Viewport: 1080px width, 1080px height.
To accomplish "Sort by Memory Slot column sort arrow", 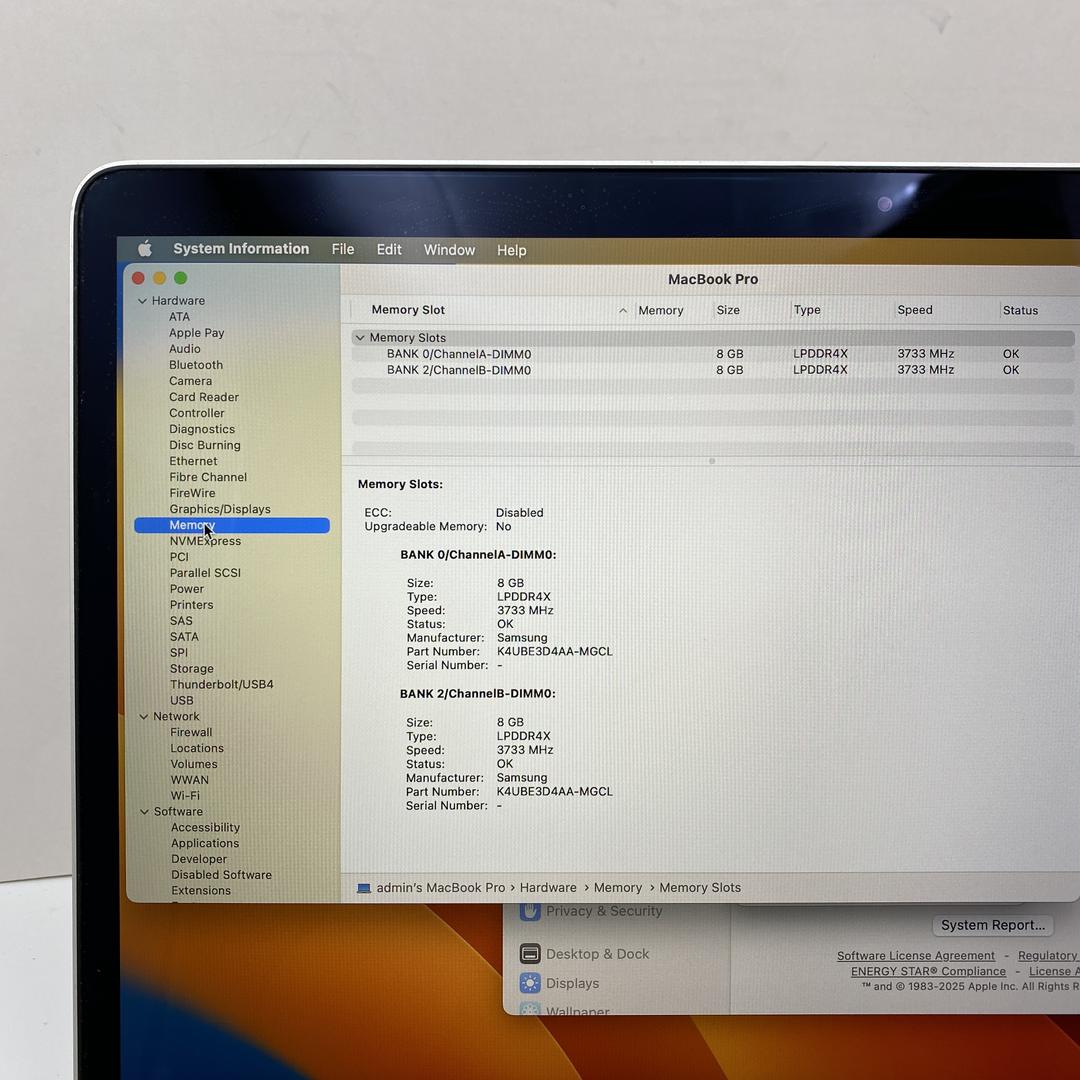I will click(623, 311).
